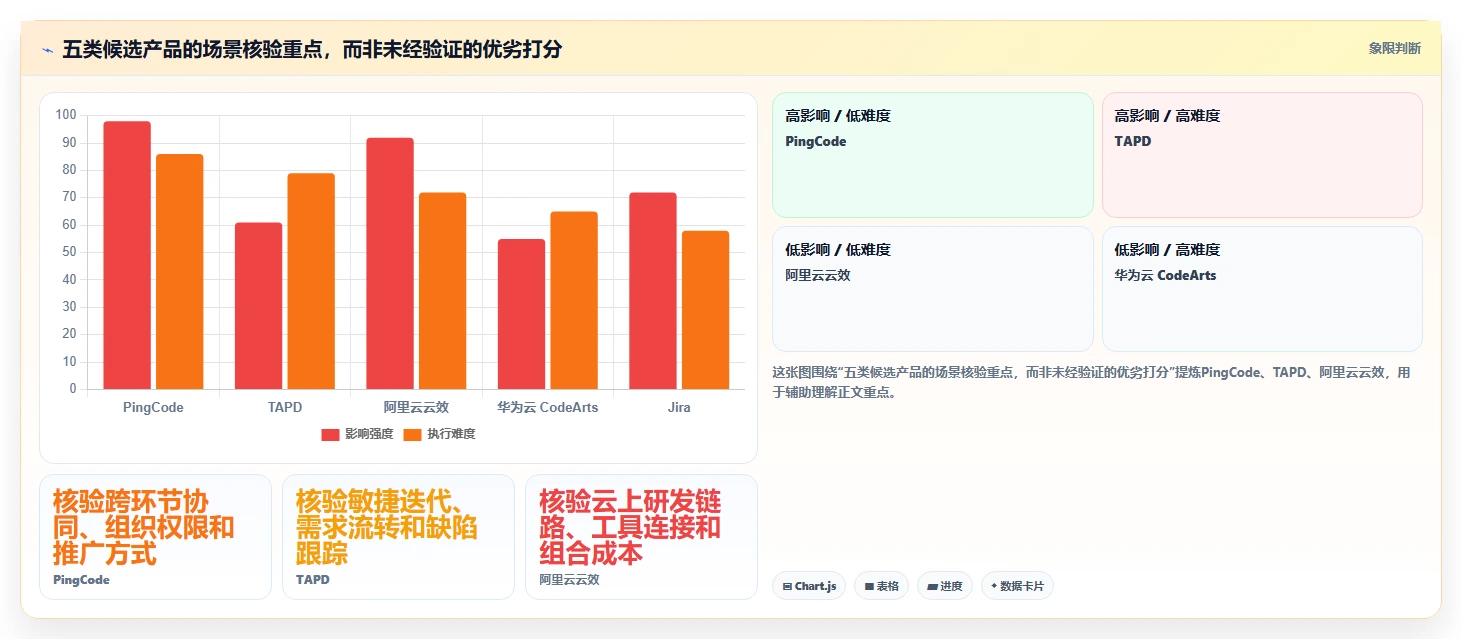The height and width of the screenshot is (639, 1462).
Task: Click the 影响强度 legend label
Action: 369,434
